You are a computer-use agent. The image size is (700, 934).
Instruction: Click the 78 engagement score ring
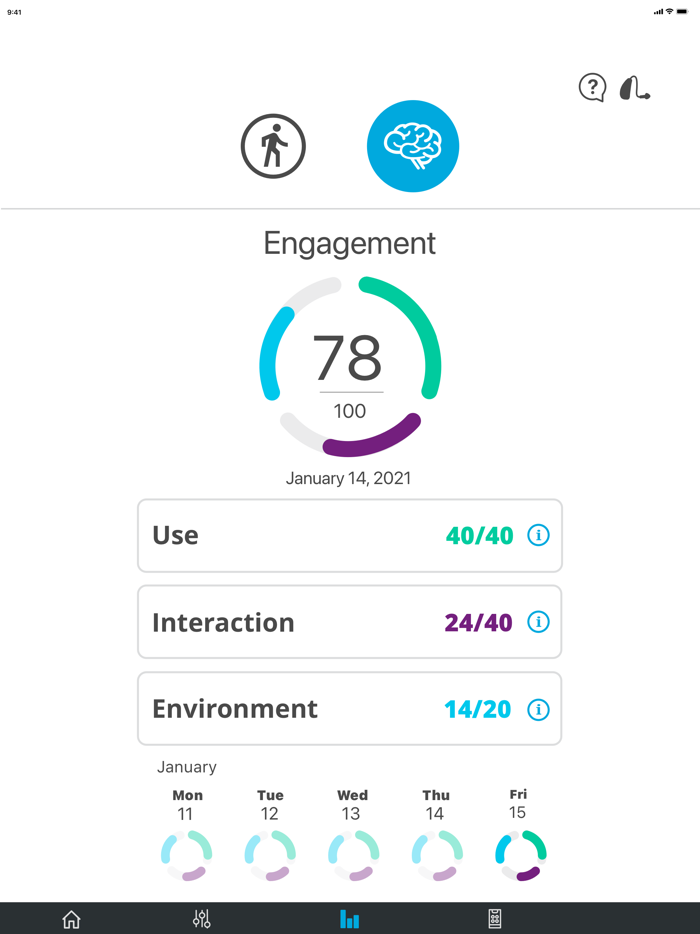point(349,363)
